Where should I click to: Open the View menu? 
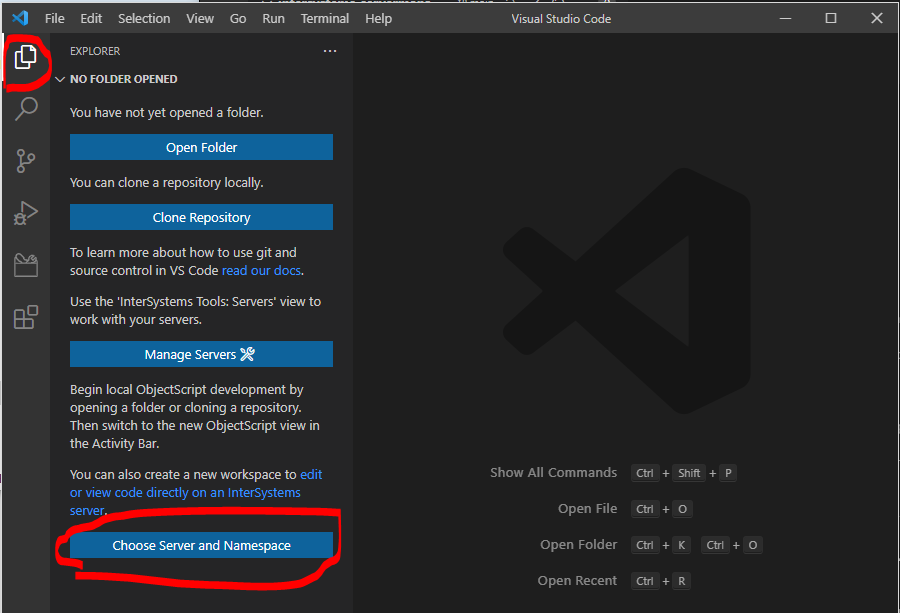200,18
